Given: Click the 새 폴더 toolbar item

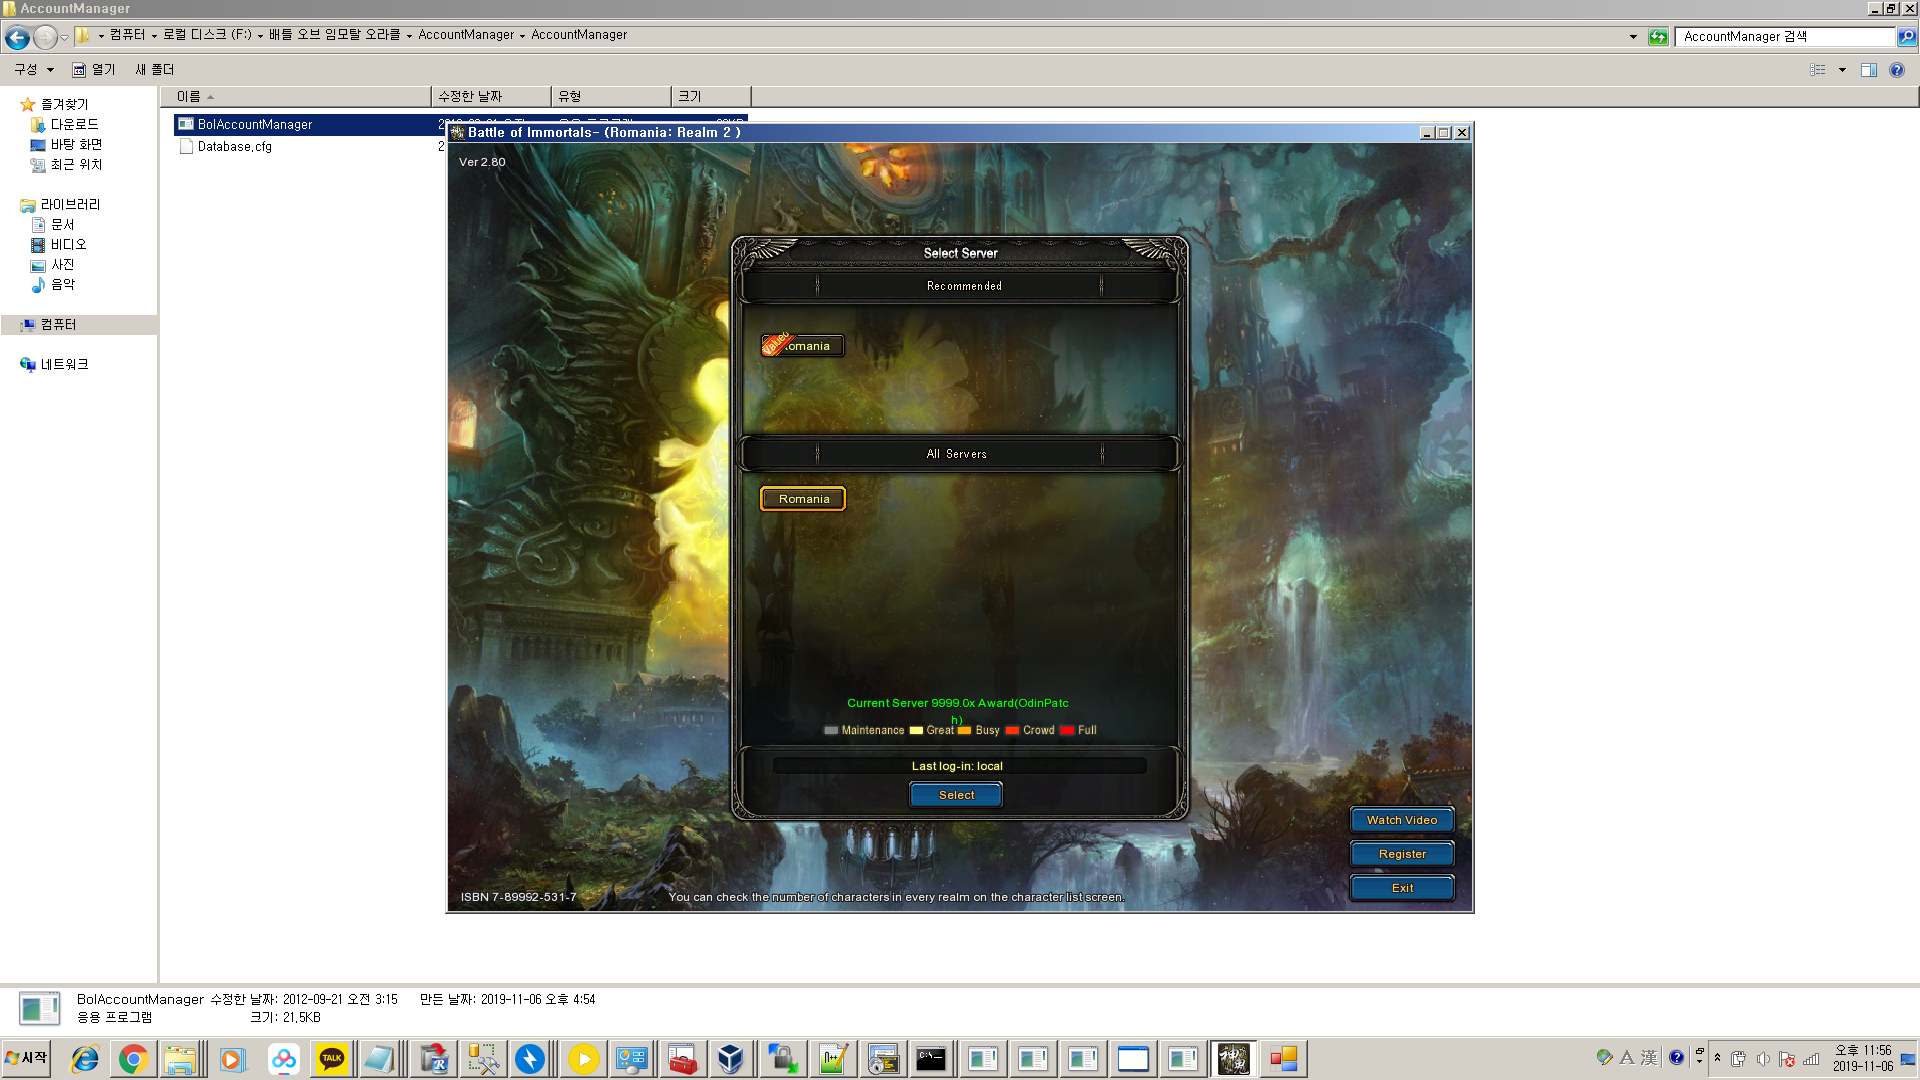Looking at the screenshot, I should point(154,70).
